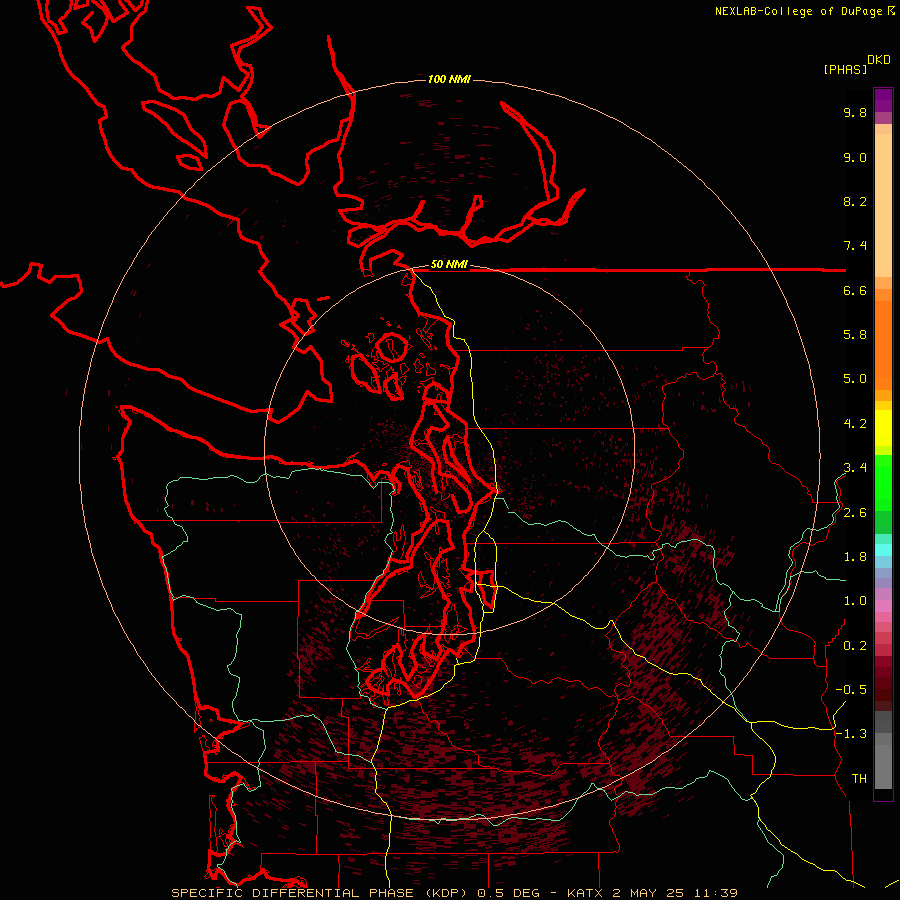Click the -0.5 colorbar scale value
This screenshot has width=900, height=900.
click(851, 690)
